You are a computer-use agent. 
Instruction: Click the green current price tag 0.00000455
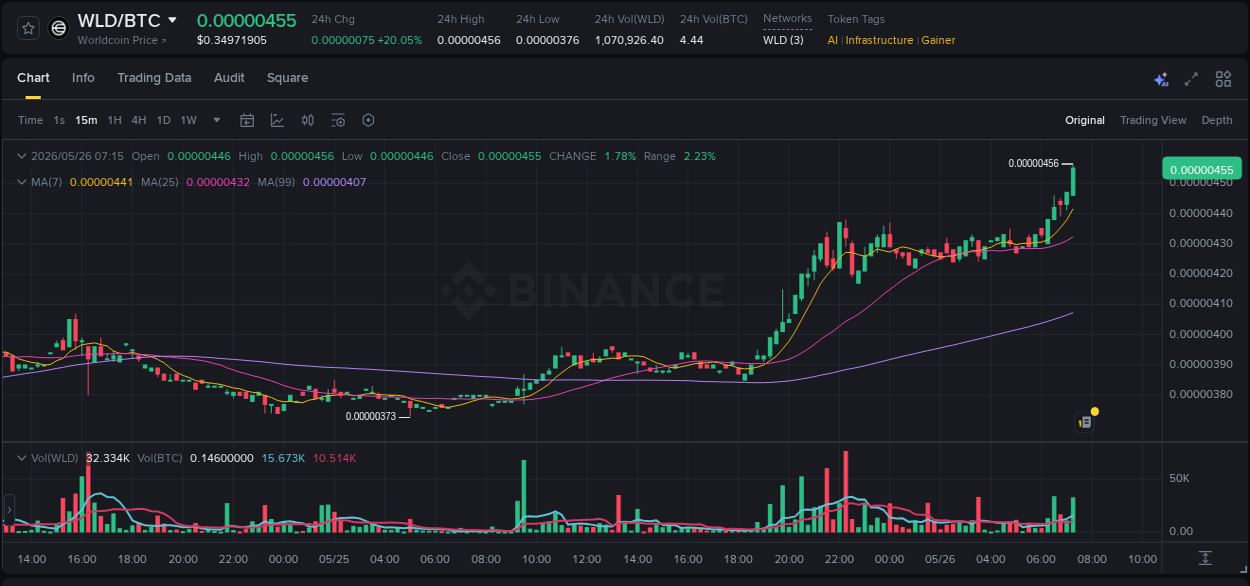(x=1201, y=169)
